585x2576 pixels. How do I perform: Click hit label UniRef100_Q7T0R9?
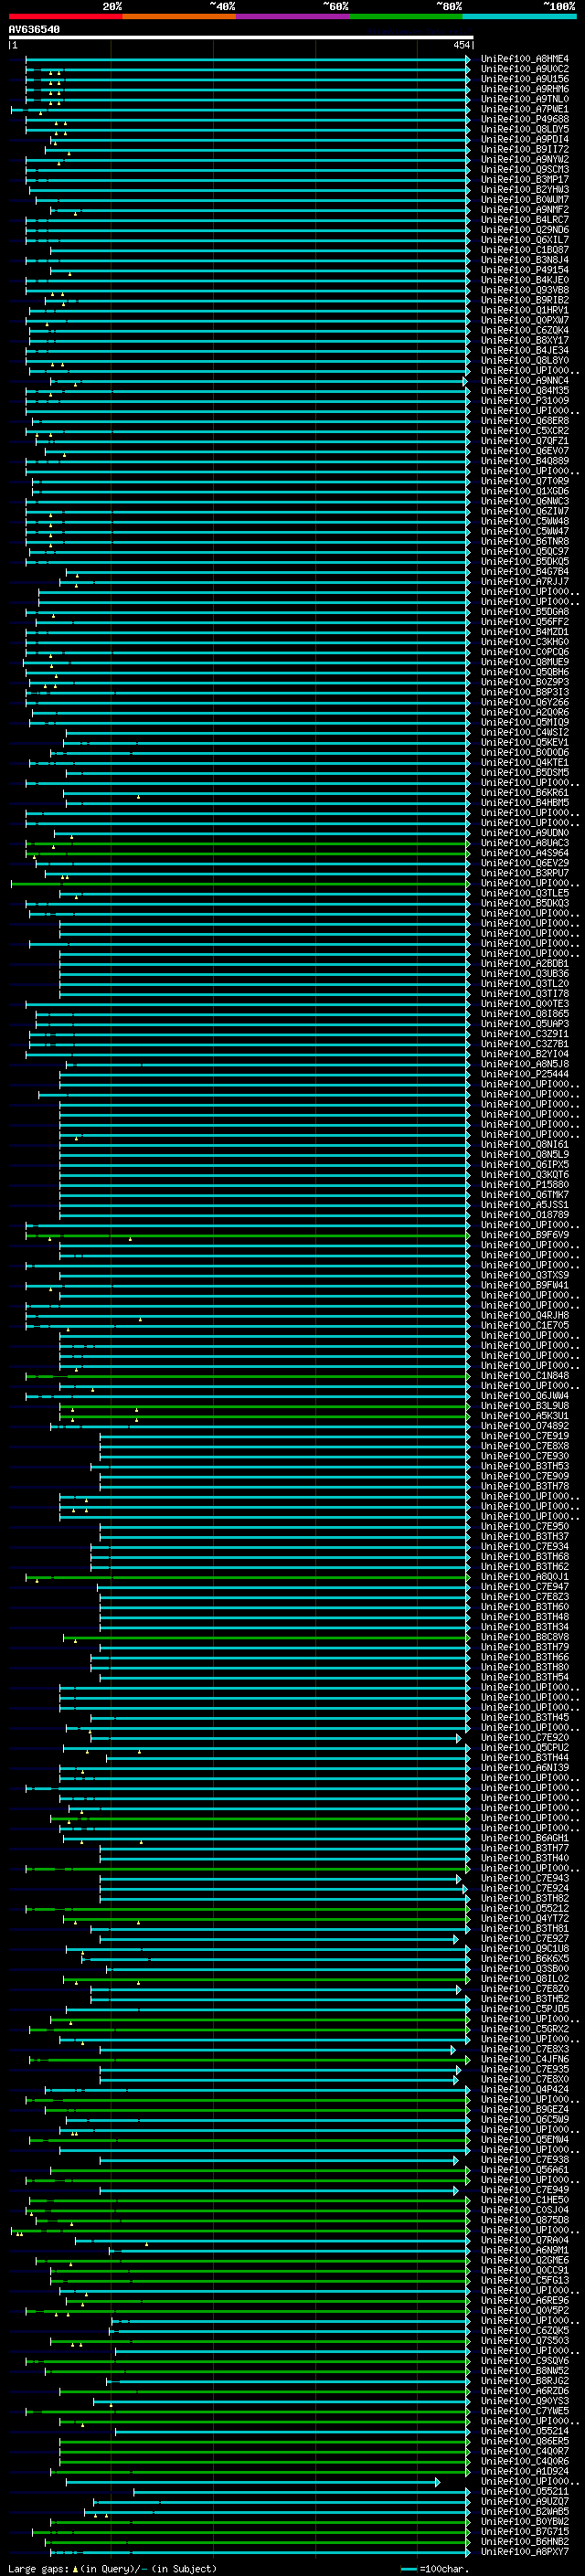pos(525,481)
